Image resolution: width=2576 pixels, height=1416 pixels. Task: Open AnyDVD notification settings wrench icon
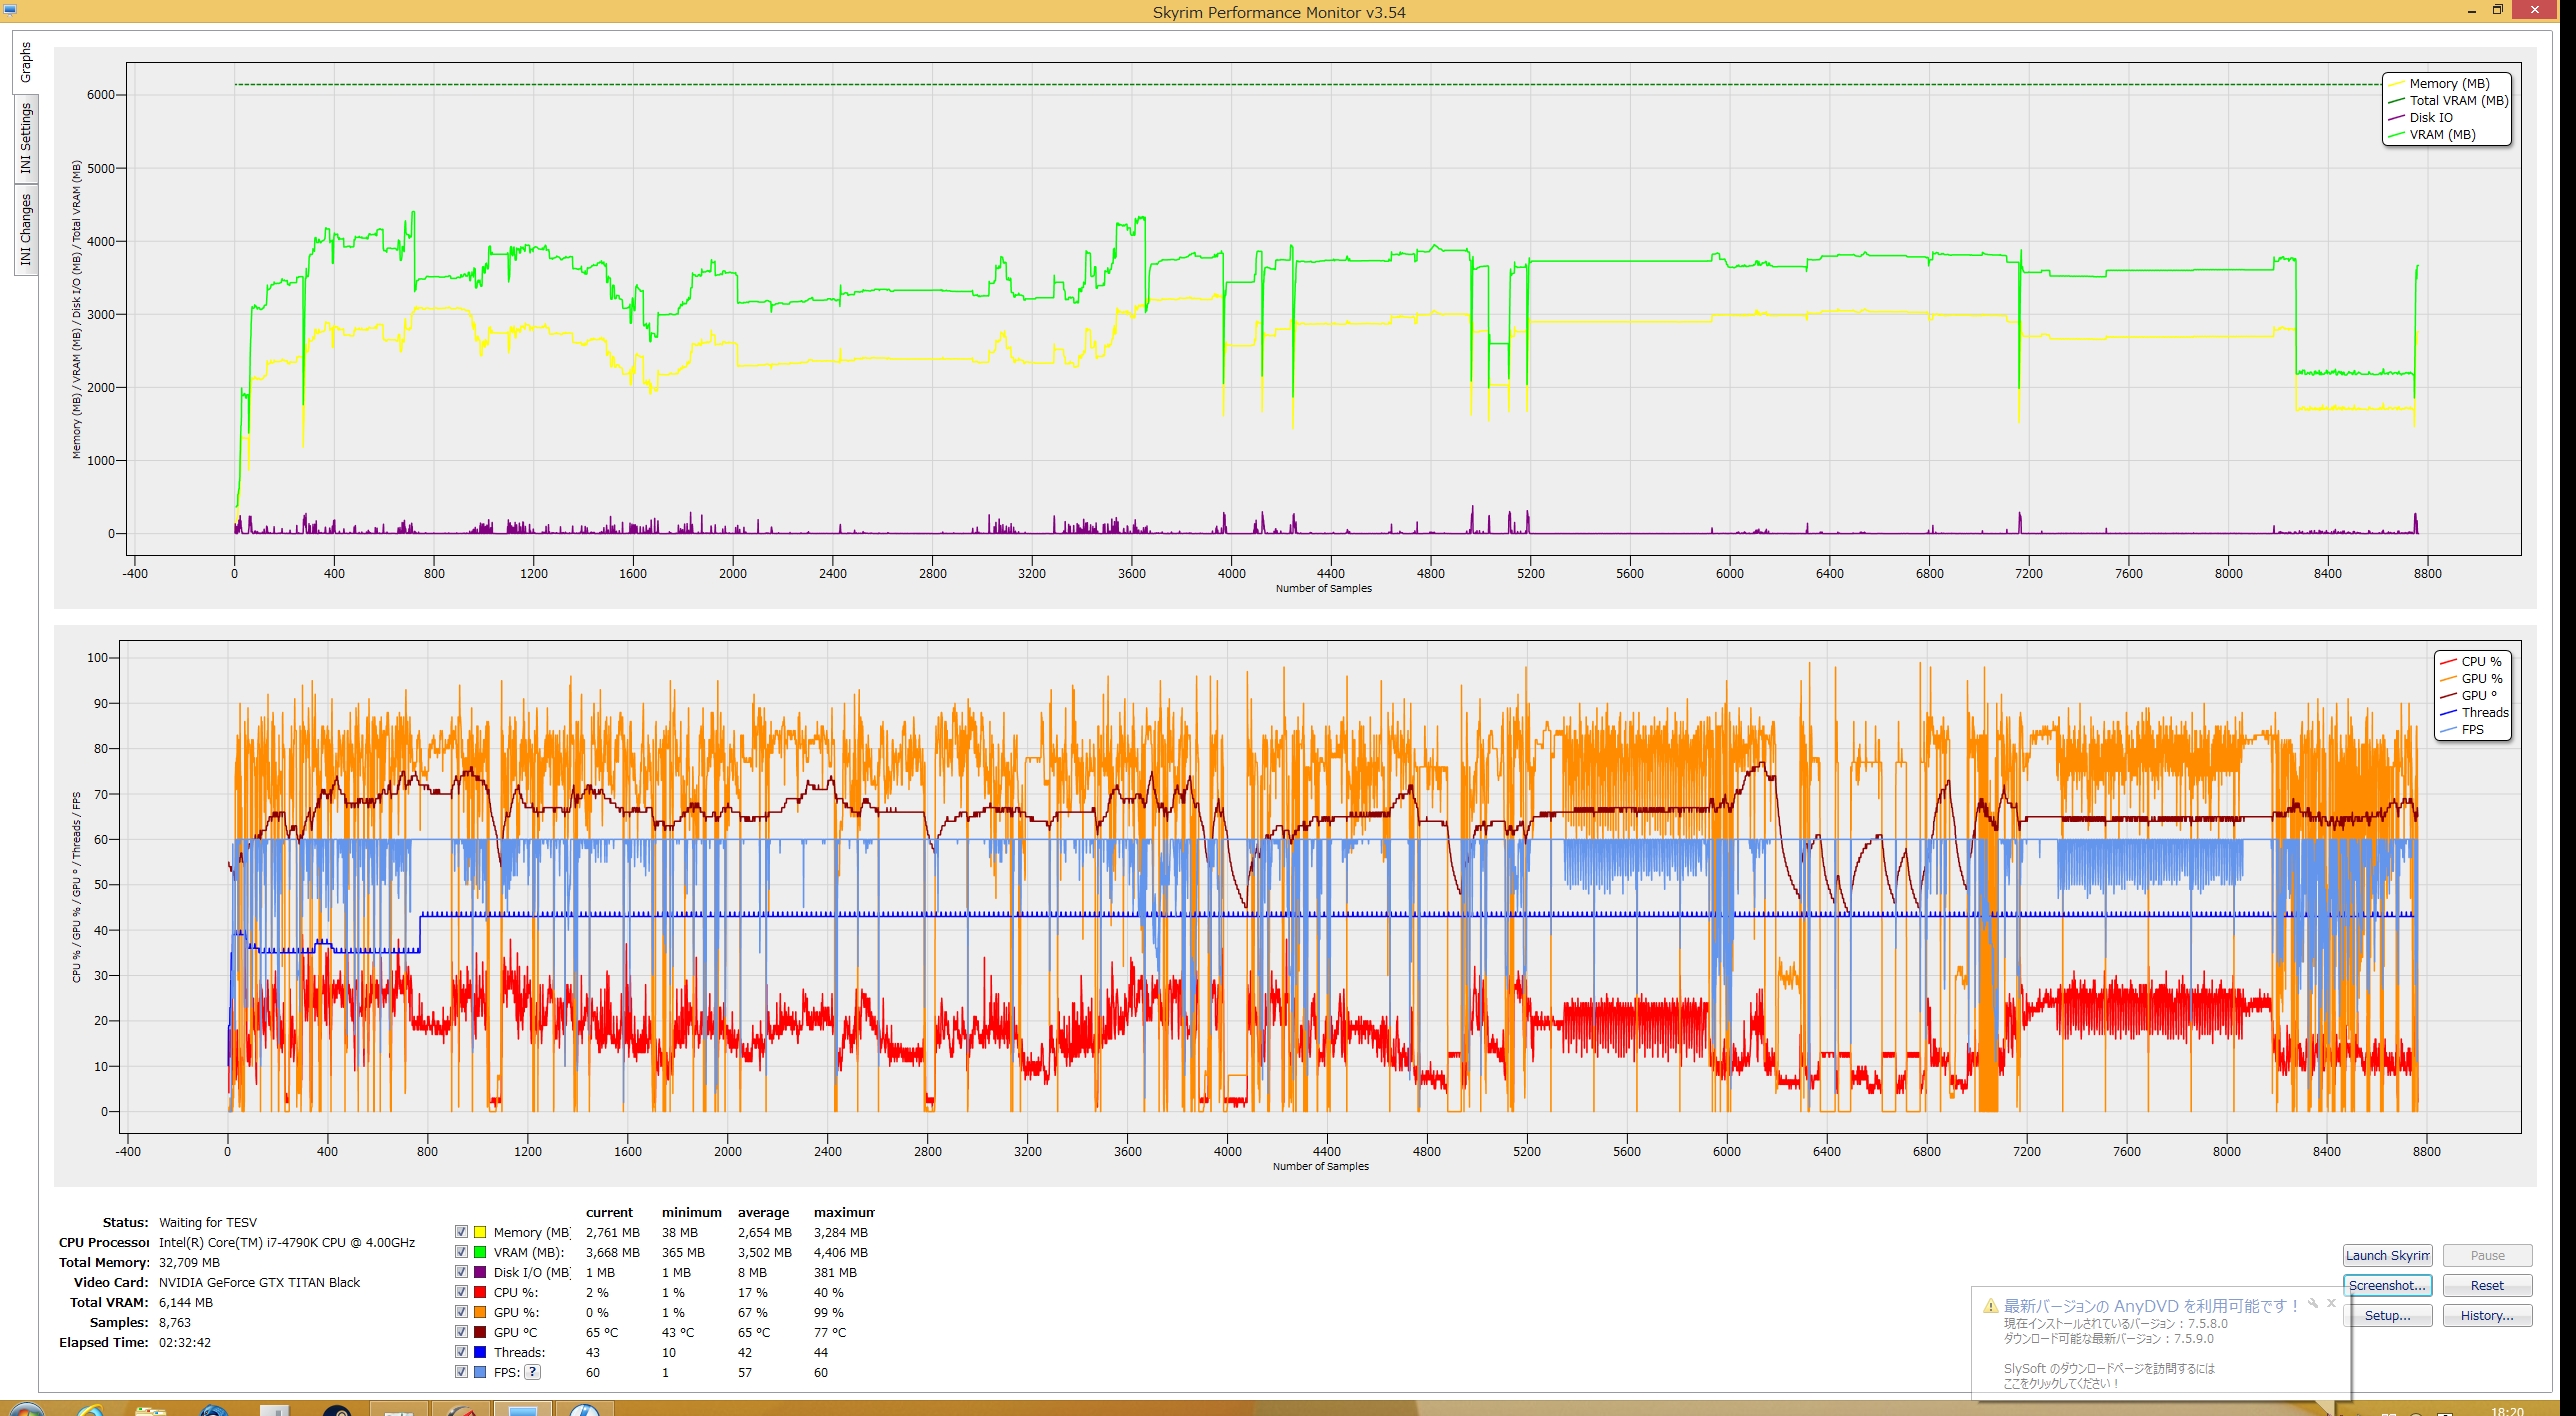coord(2312,1304)
